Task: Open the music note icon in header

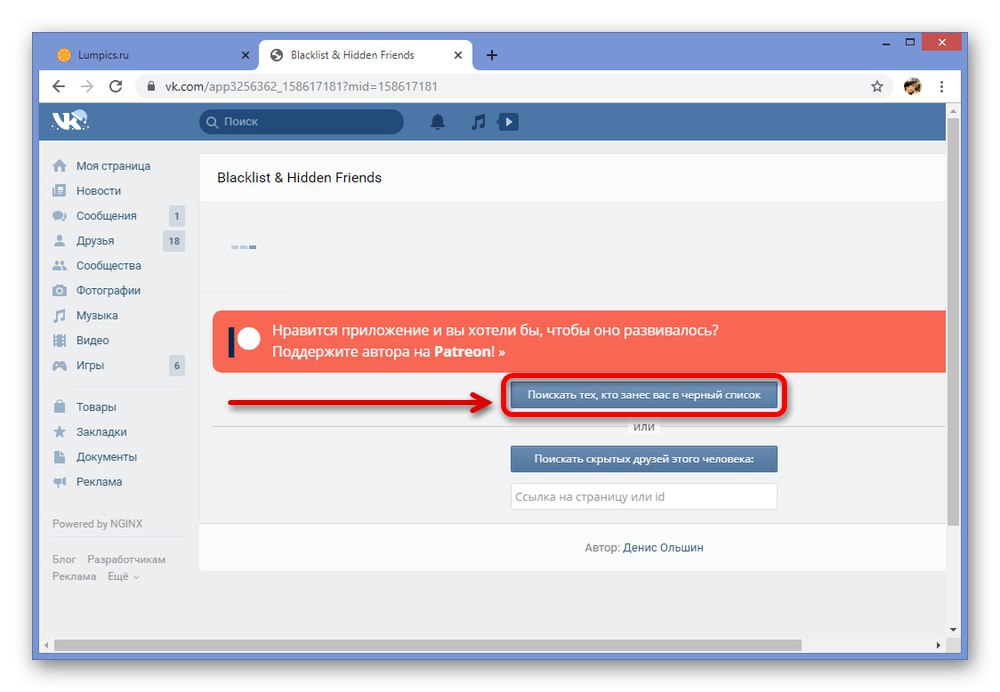Action: point(478,122)
